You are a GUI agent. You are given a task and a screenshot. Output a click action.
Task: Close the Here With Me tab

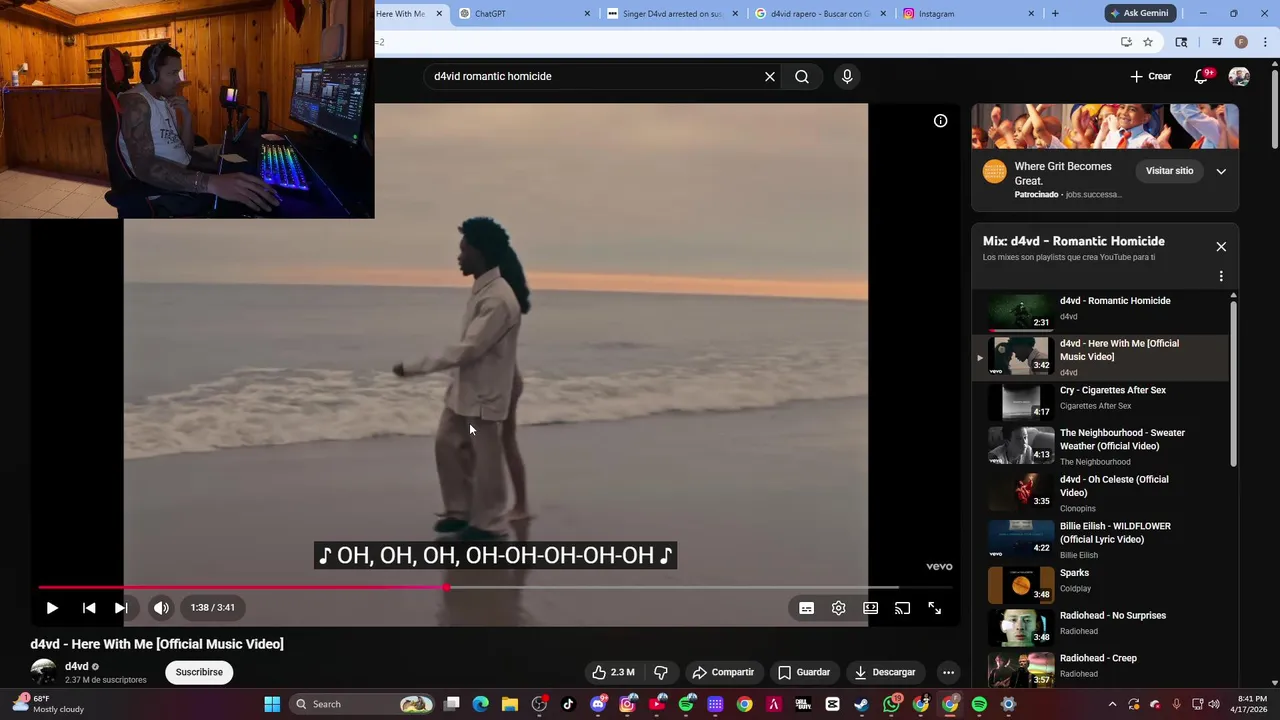click(439, 14)
